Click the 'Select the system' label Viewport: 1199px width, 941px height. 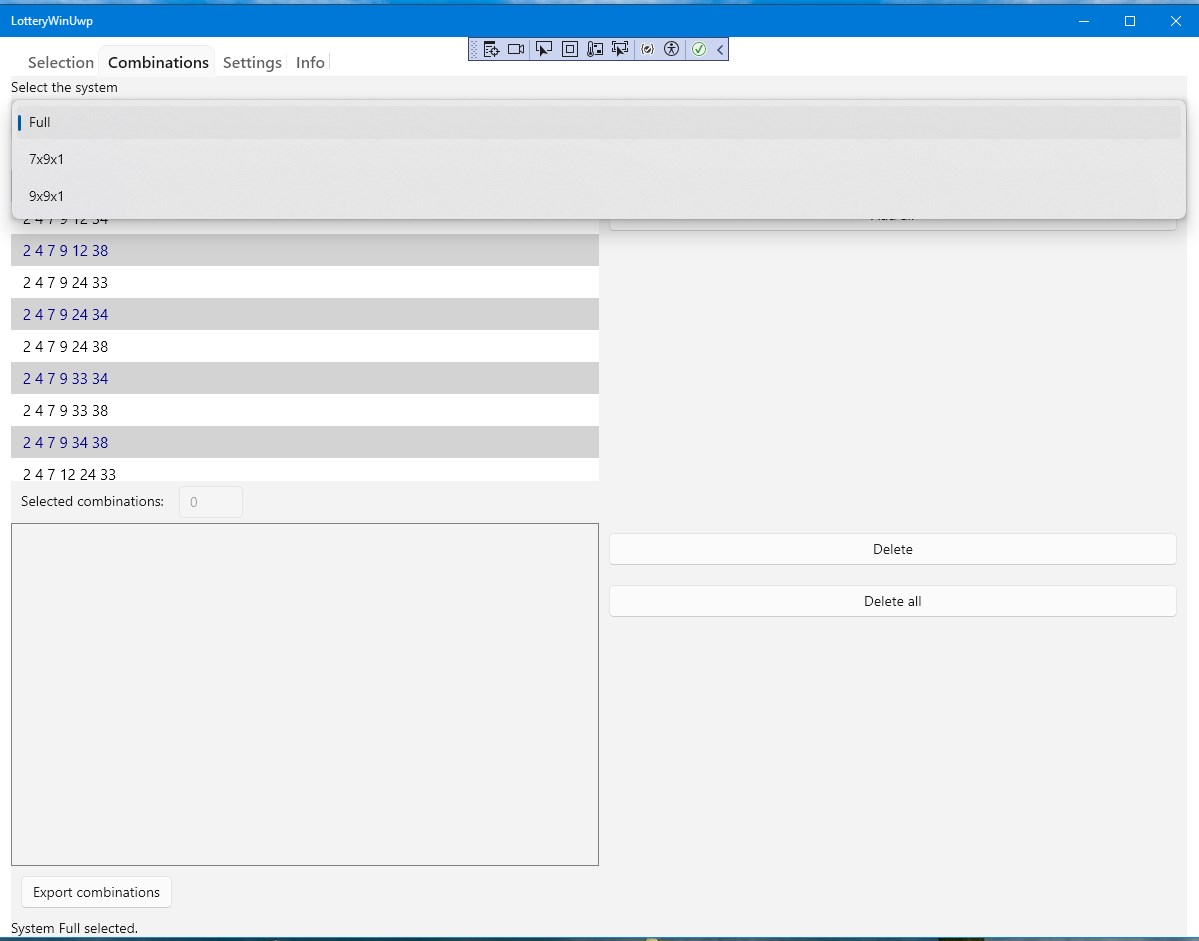click(64, 87)
